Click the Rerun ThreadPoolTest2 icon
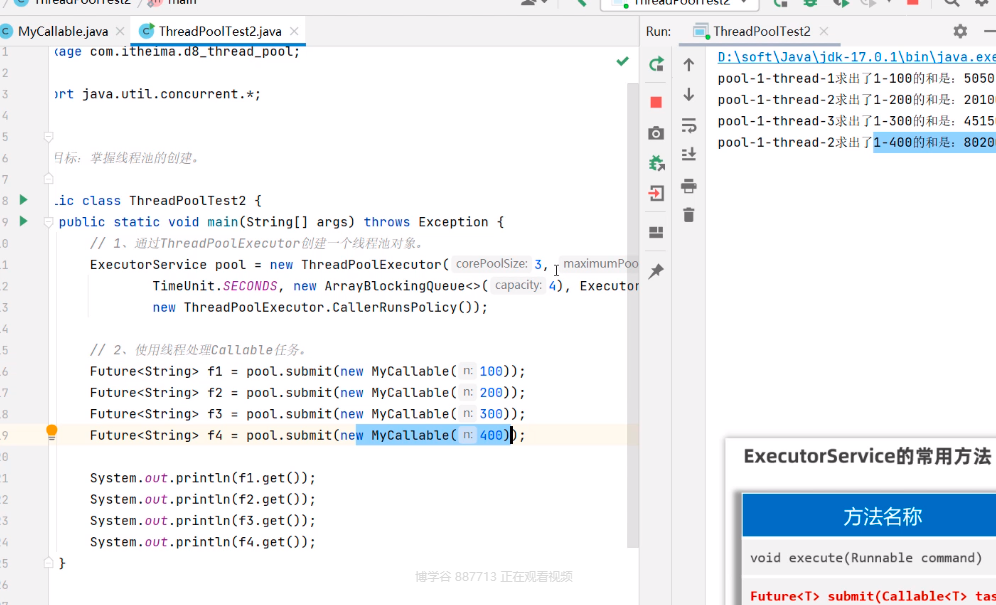The height and width of the screenshot is (605, 996). click(x=656, y=64)
